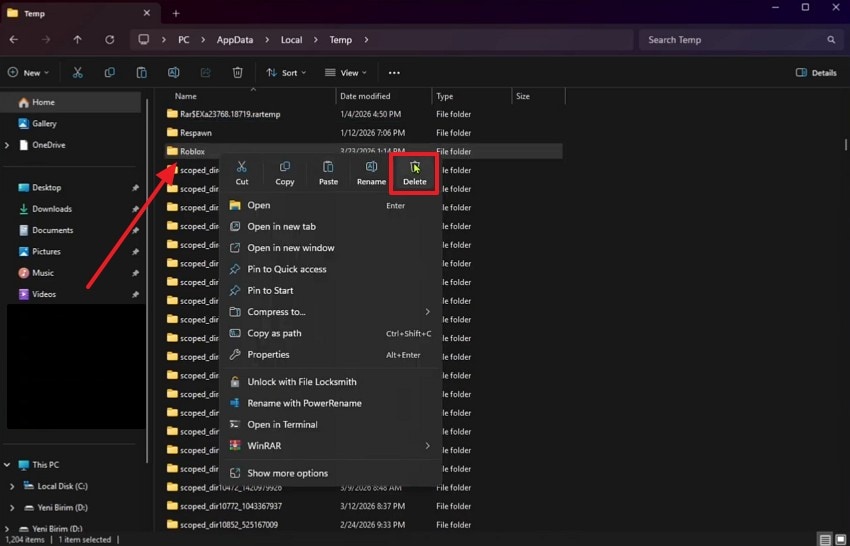Viewport: 850px width, 546px height.
Task: Close the Temp tab
Action: coord(146,13)
